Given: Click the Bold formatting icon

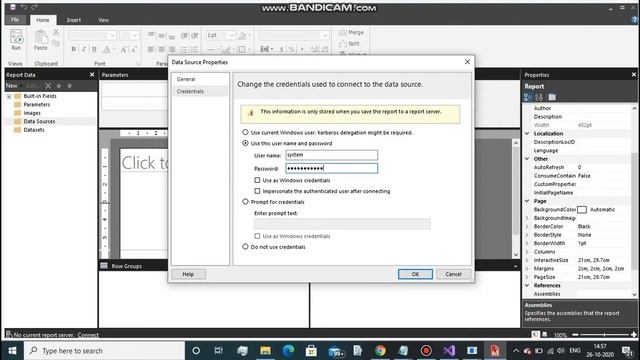Looking at the screenshot, I should [74, 49].
